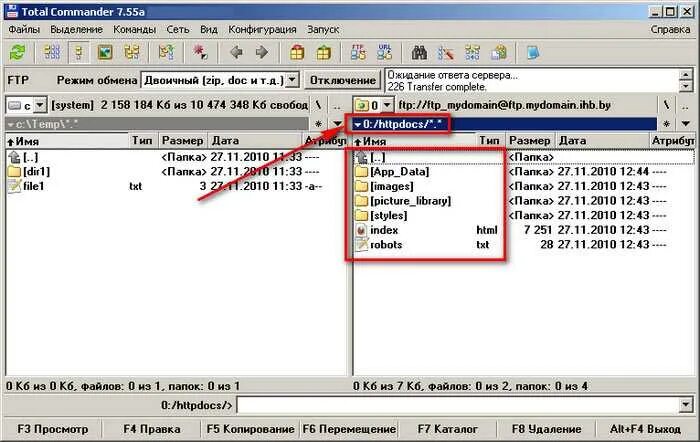Open right panel directory hotlist asterisk button
700x442 pixels.
pos(666,124)
